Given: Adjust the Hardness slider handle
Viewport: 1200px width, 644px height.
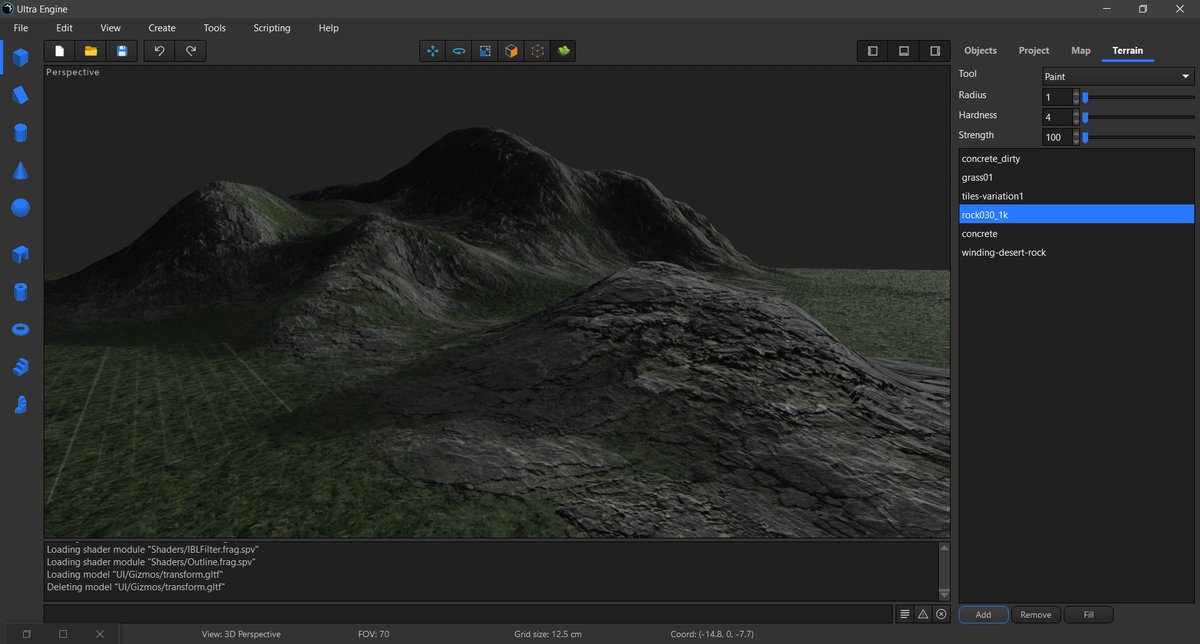Looking at the screenshot, I should pos(1085,117).
